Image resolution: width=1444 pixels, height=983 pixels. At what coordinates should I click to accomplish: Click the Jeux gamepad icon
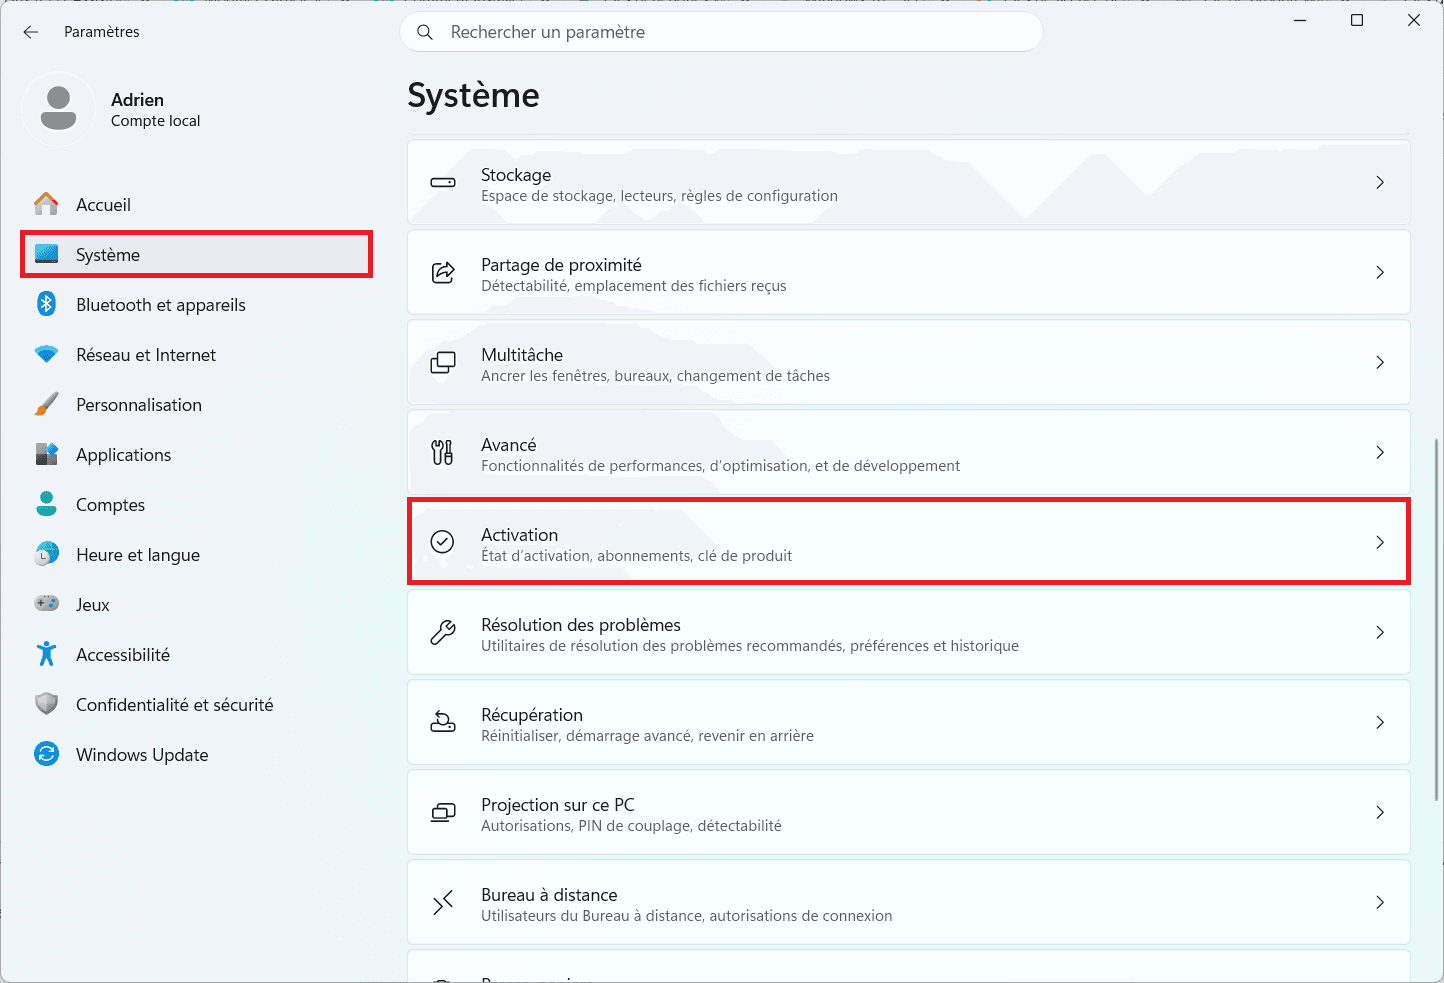[46, 604]
